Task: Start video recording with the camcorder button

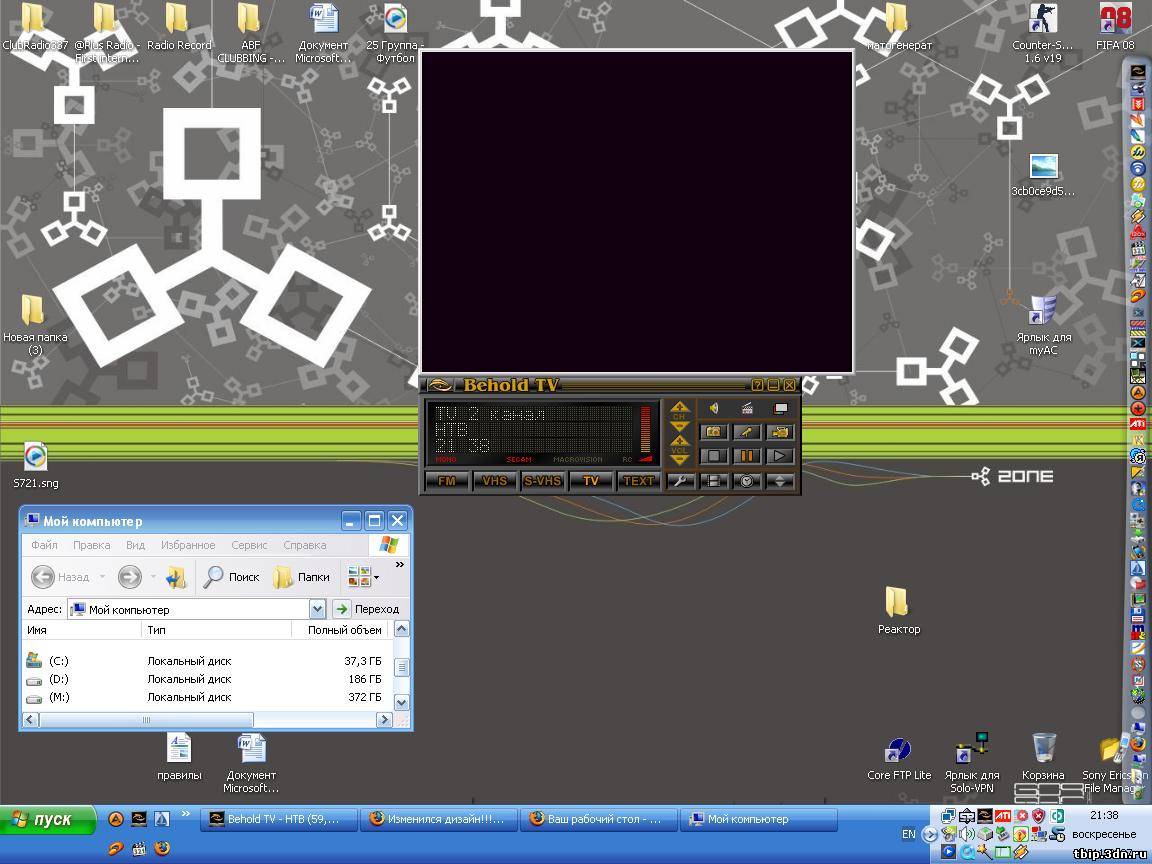Action: coord(780,432)
